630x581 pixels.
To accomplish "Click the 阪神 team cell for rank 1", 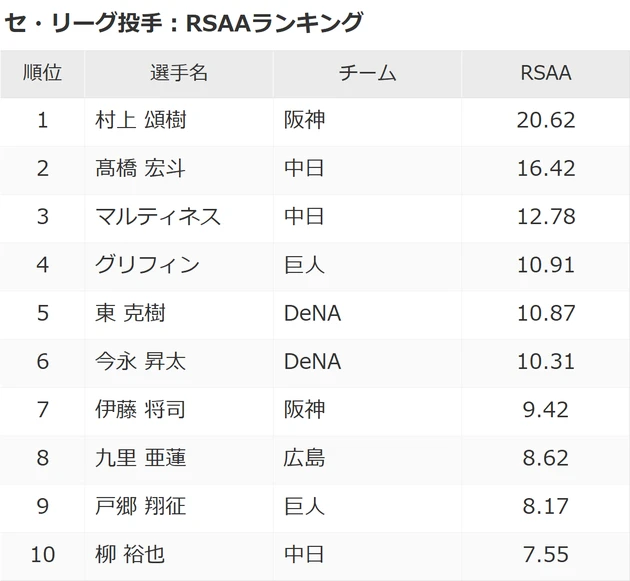I will [x=304, y=120].
